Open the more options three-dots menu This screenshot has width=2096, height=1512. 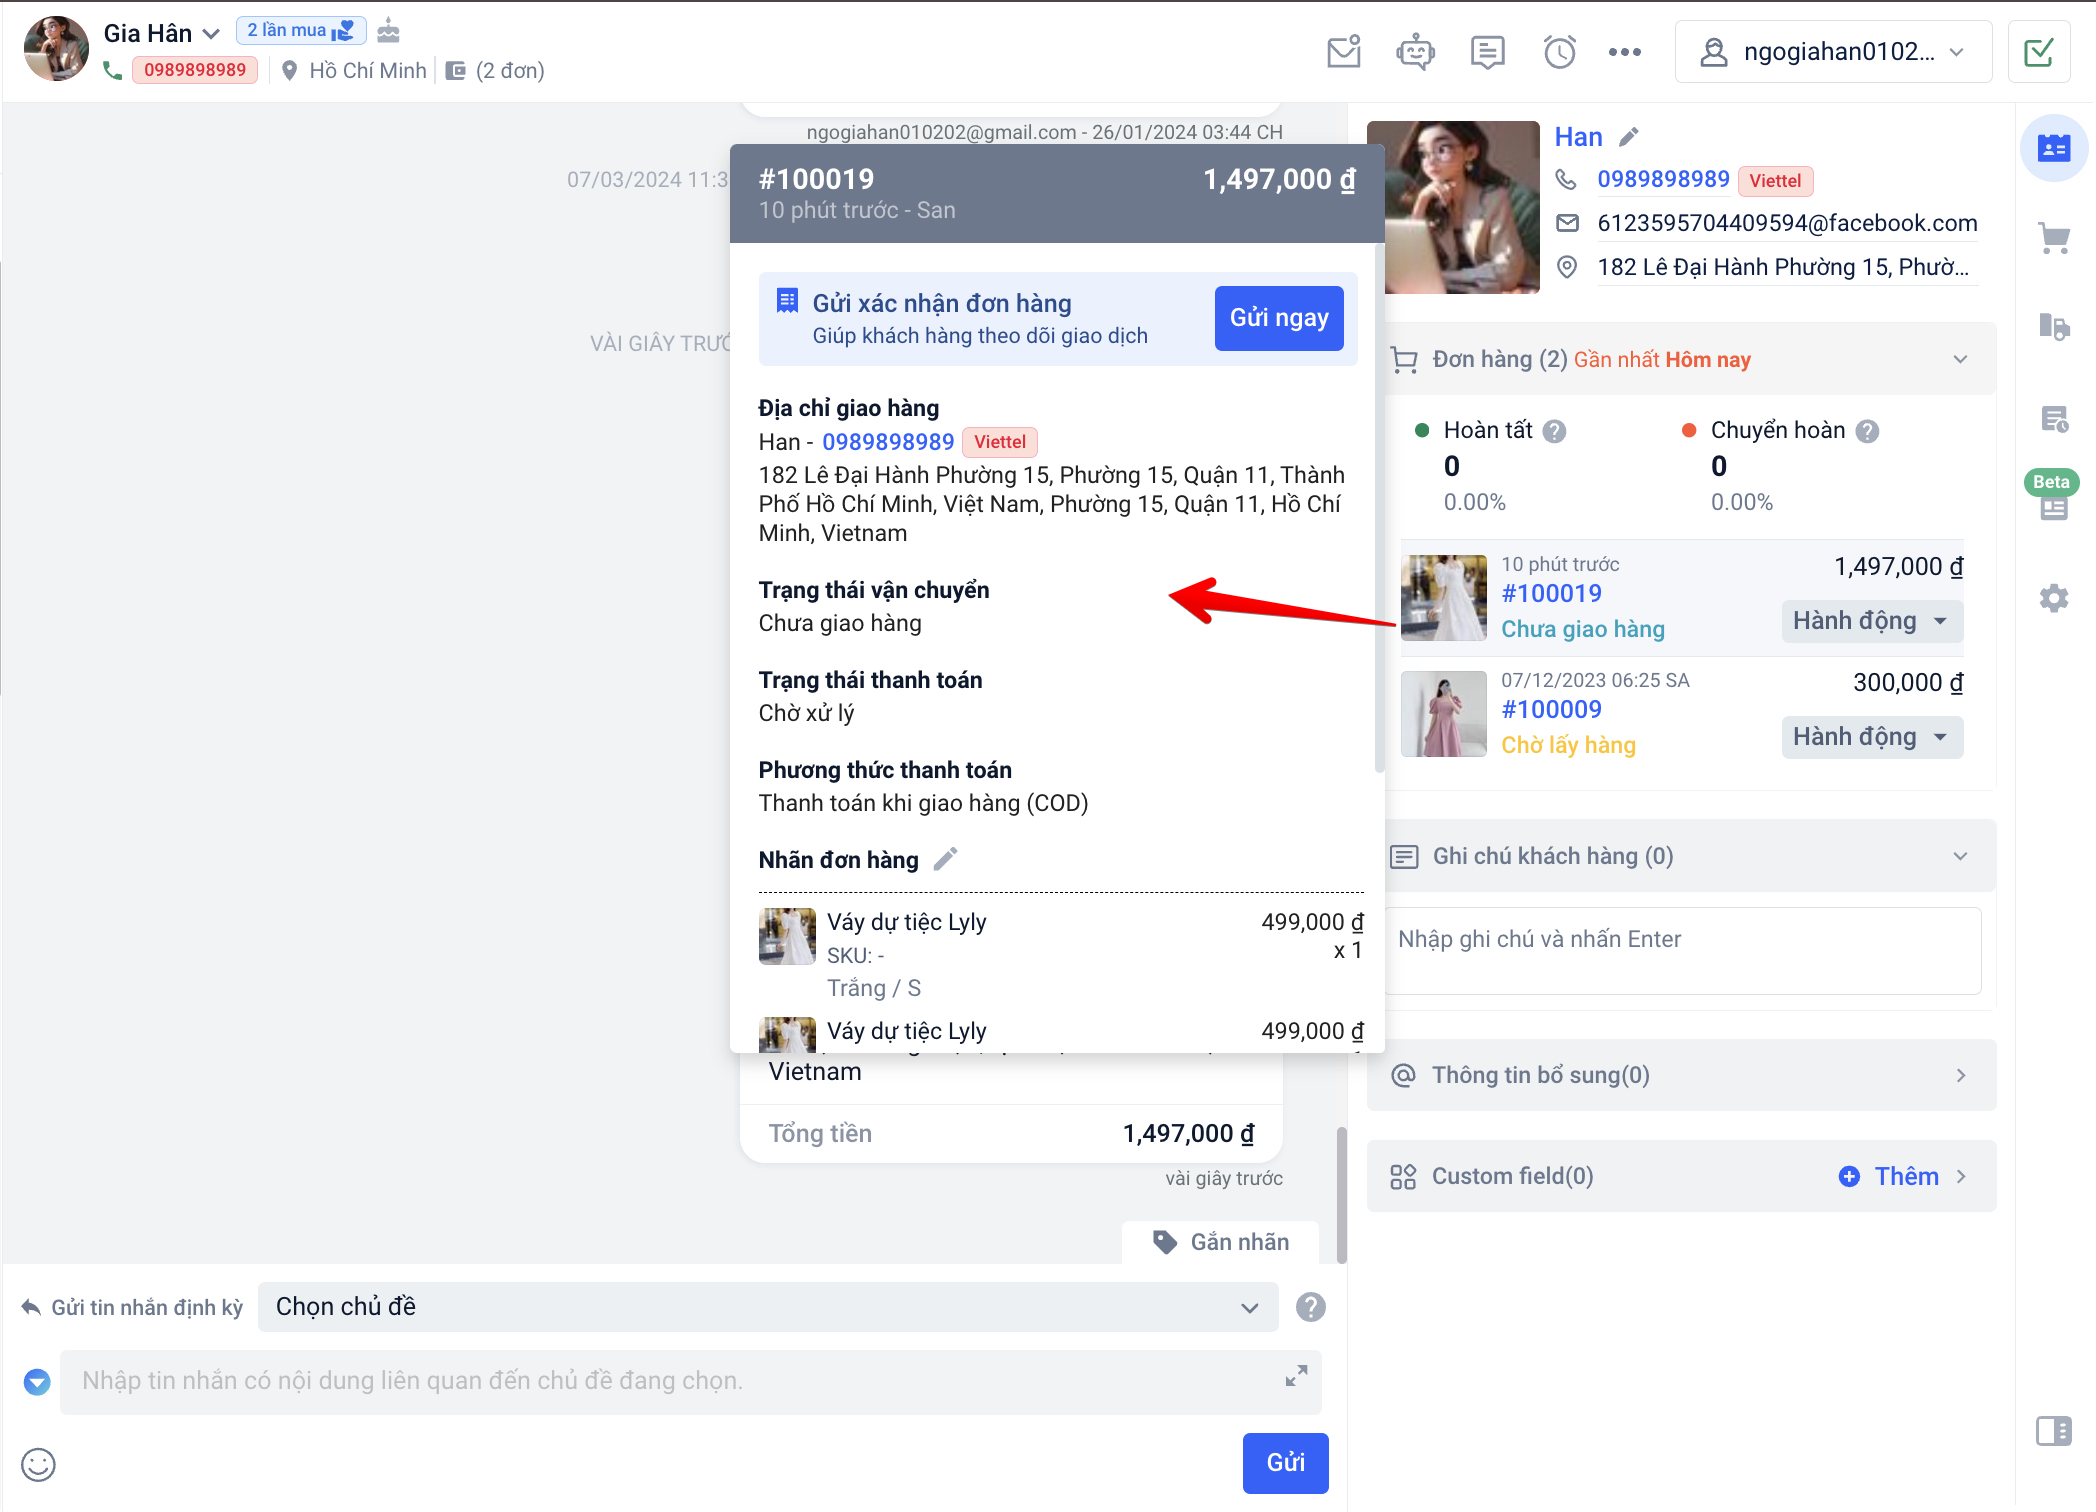pyautogui.click(x=1624, y=51)
